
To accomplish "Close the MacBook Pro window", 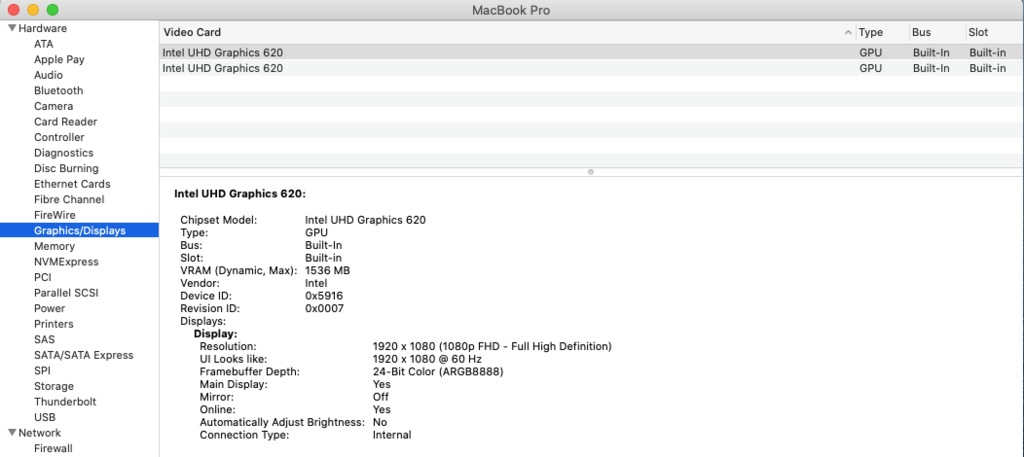I will 13,10.
